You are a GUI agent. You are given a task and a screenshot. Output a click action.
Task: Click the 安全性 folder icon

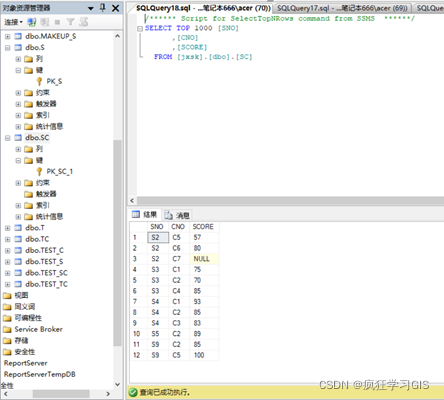[x=7, y=352]
